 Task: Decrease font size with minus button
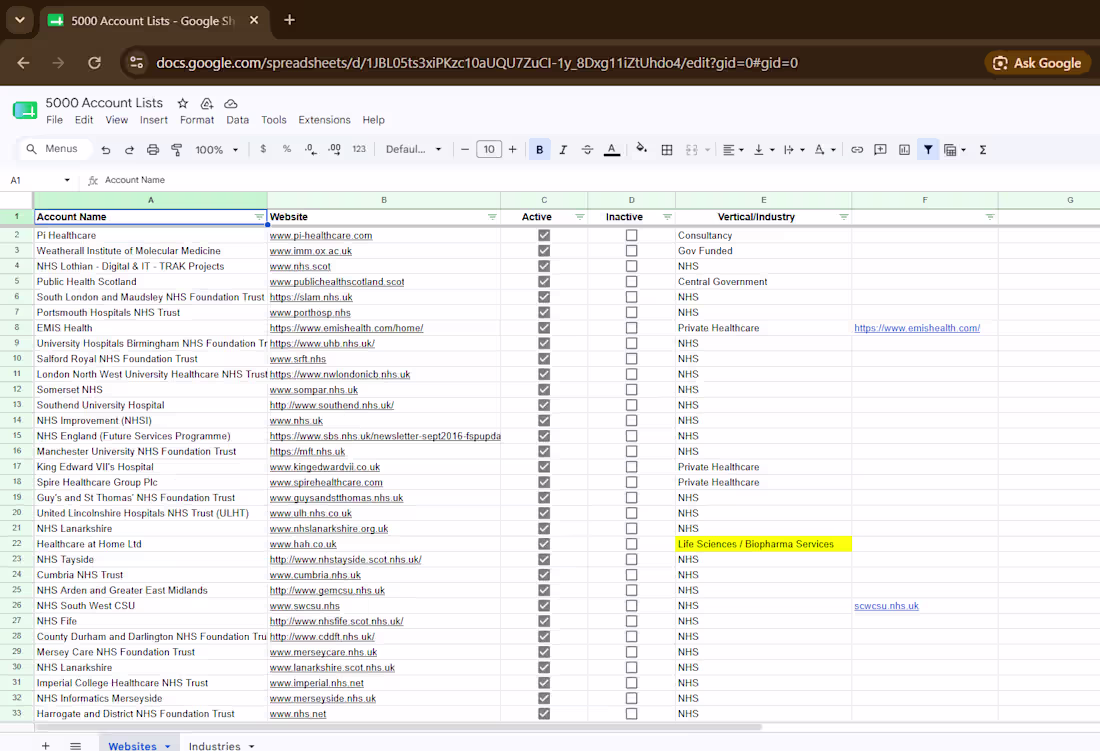464,149
